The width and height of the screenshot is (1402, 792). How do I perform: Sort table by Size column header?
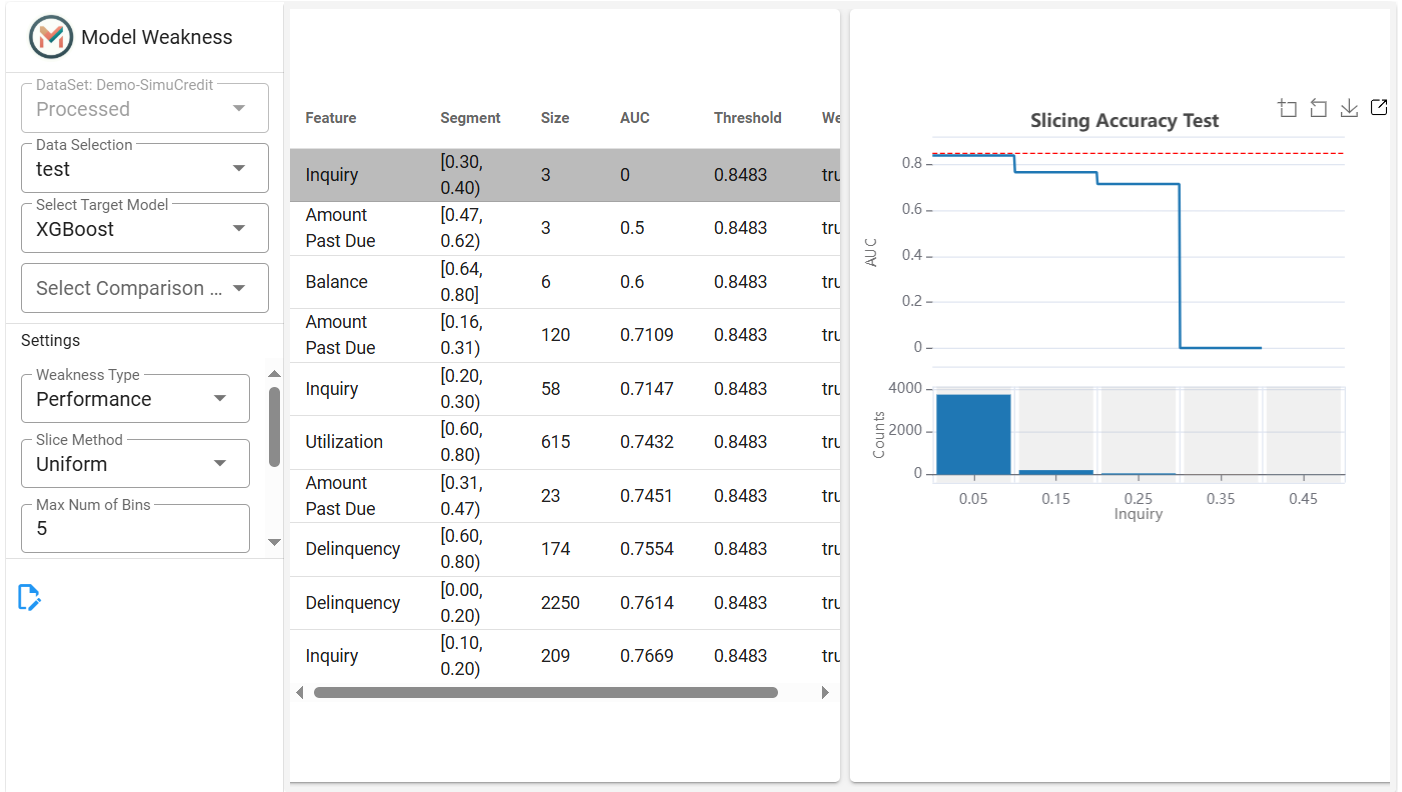pyautogui.click(x=555, y=118)
